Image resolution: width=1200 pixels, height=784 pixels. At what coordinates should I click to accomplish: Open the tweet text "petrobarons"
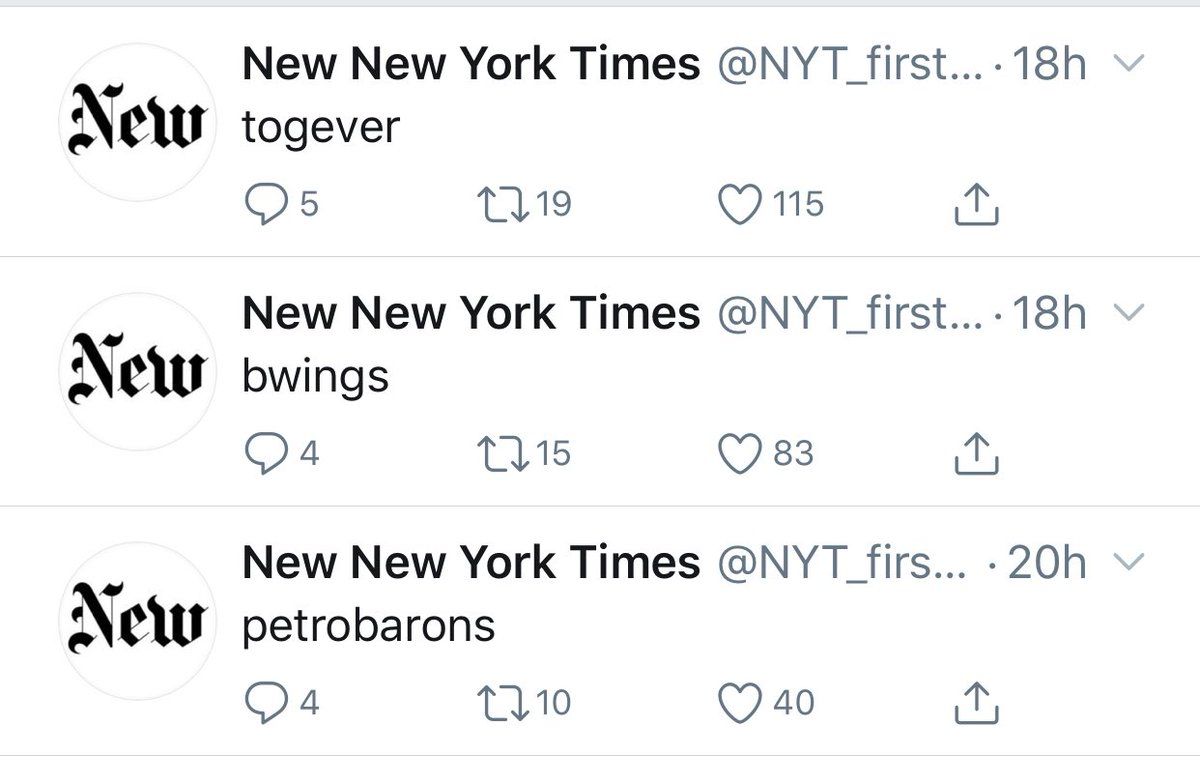[x=369, y=626]
